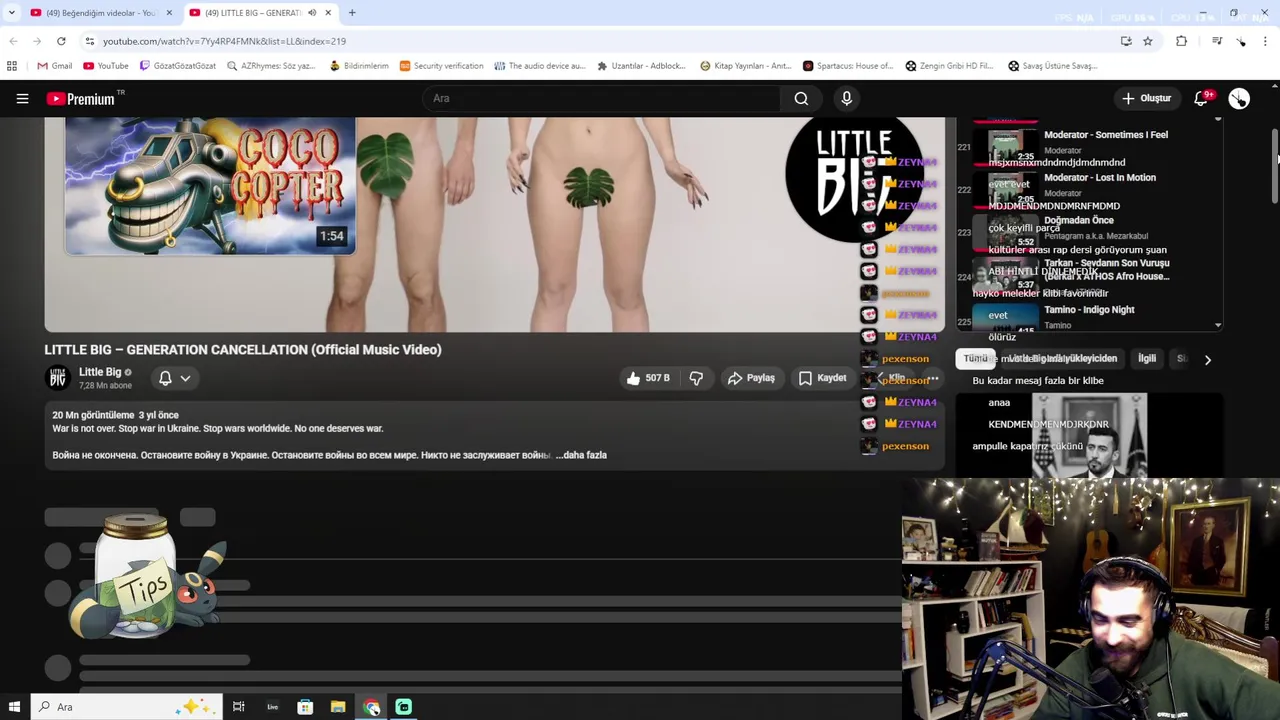
Task: Open Task View on taskbar
Action: (238, 707)
